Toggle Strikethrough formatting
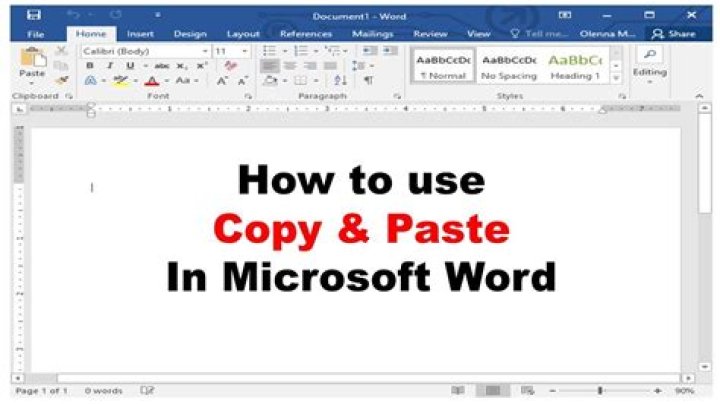Screen dimensions: 720x404 coord(162,66)
